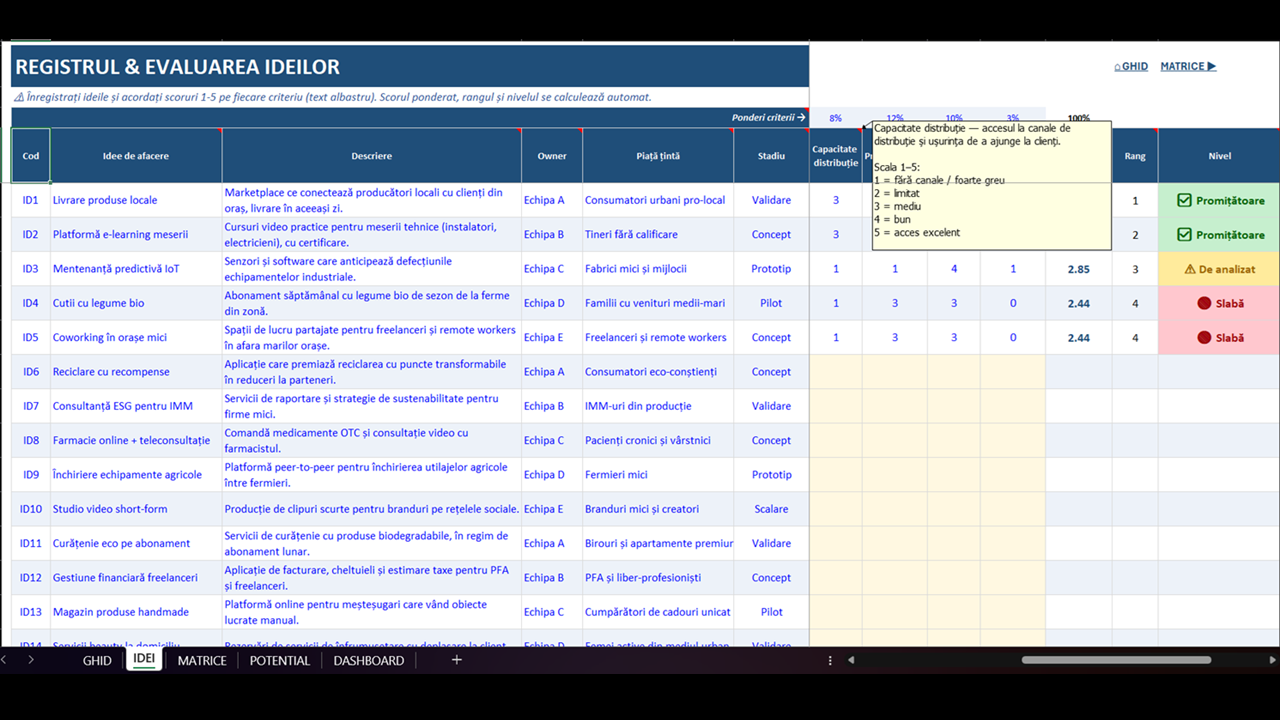Select the Platformă e-learning meserii cell
This screenshot has width=1280, height=720.
pos(136,235)
